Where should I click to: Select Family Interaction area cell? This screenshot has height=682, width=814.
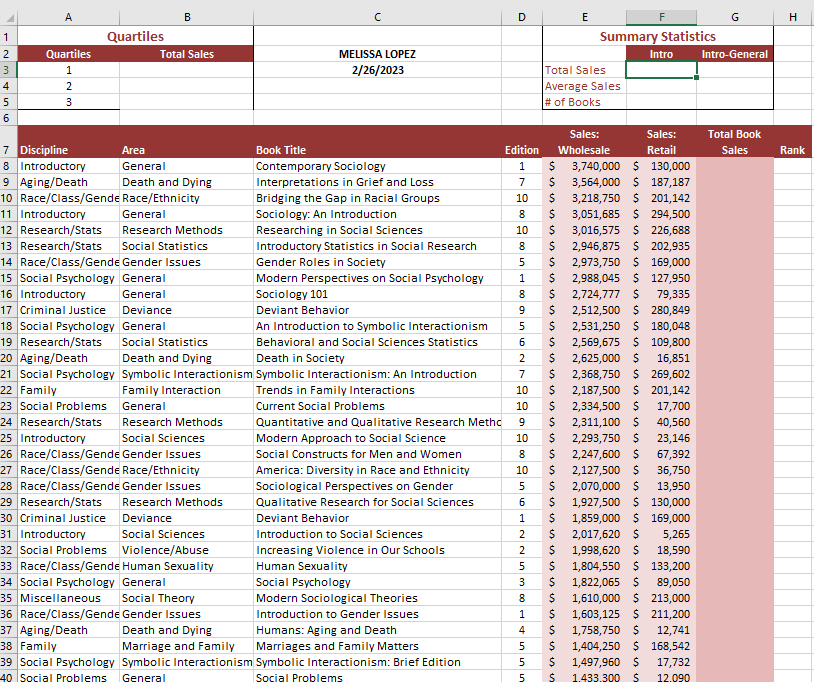(187, 390)
